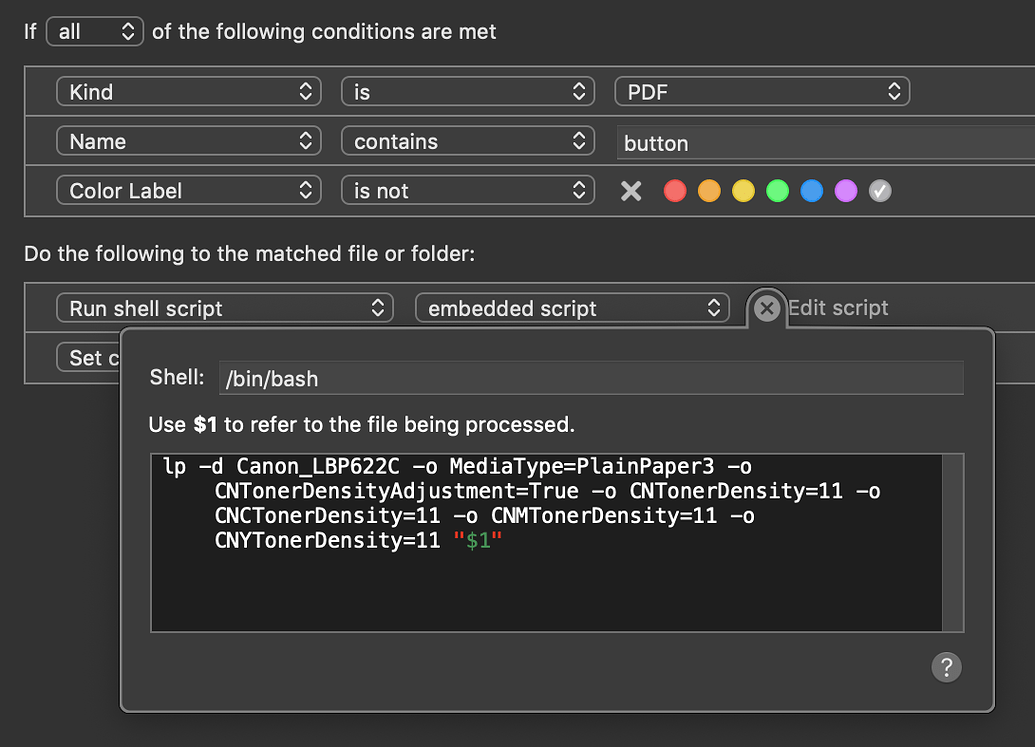Viewport: 1035px width, 747px height.
Task: Click the /bin/bash shell path field
Action: pos(590,378)
